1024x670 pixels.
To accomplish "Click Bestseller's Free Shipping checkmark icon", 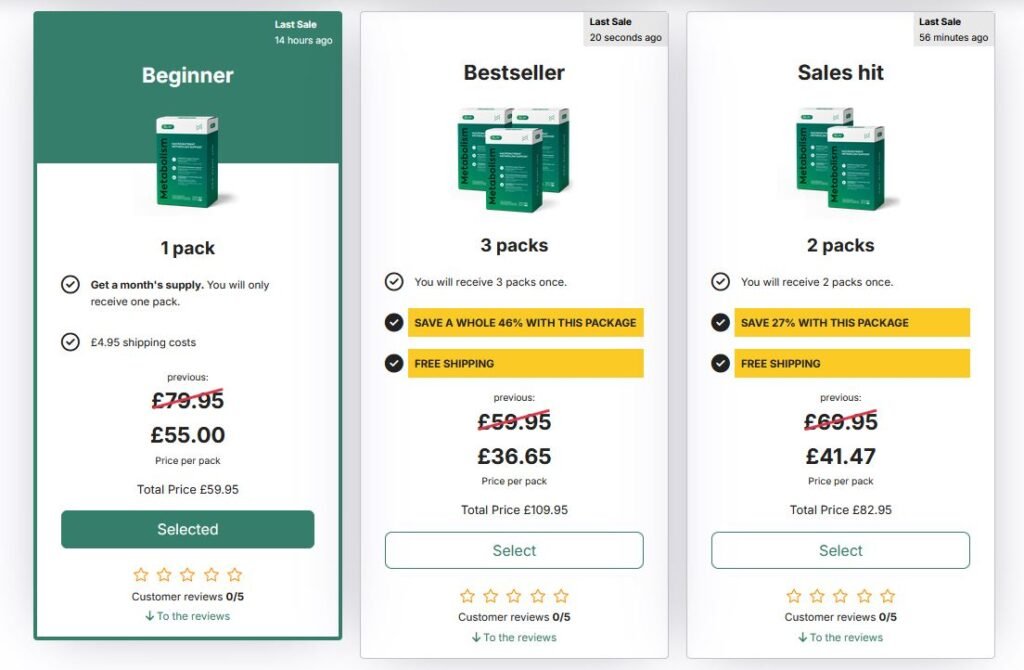I will (394, 363).
